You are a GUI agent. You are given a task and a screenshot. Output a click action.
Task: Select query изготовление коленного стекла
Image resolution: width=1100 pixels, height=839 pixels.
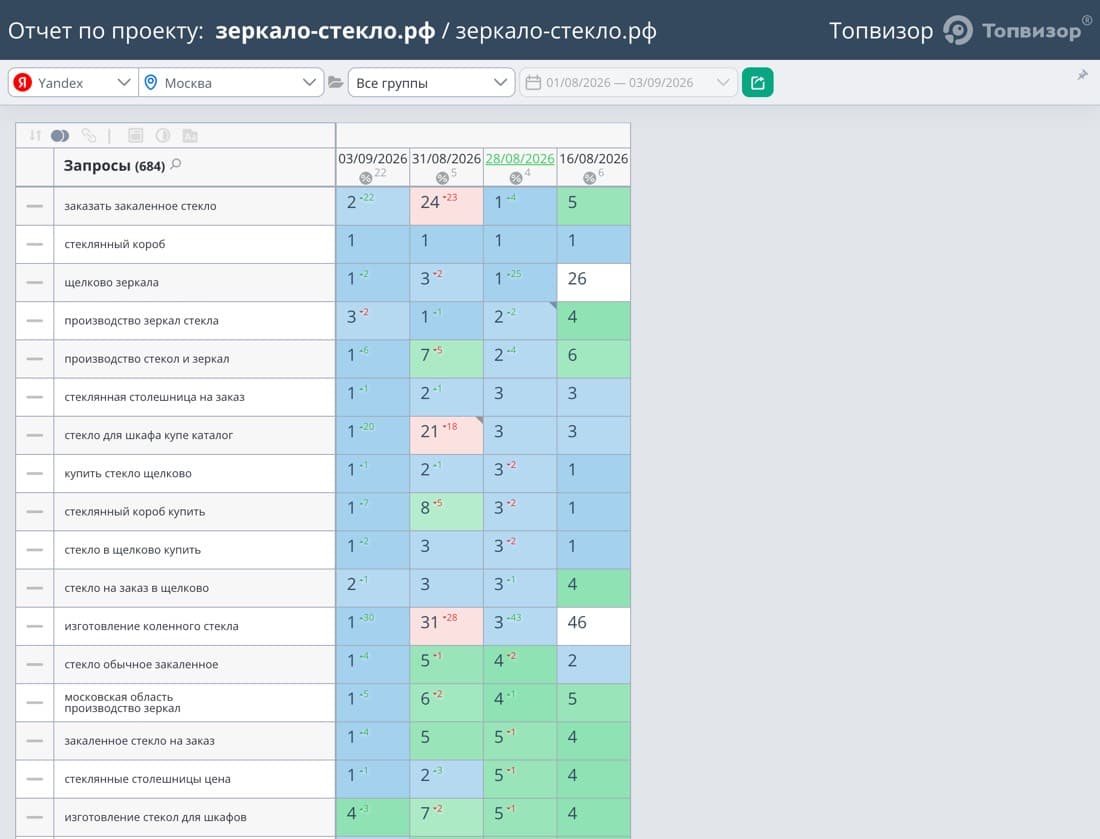[x=152, y=626]
